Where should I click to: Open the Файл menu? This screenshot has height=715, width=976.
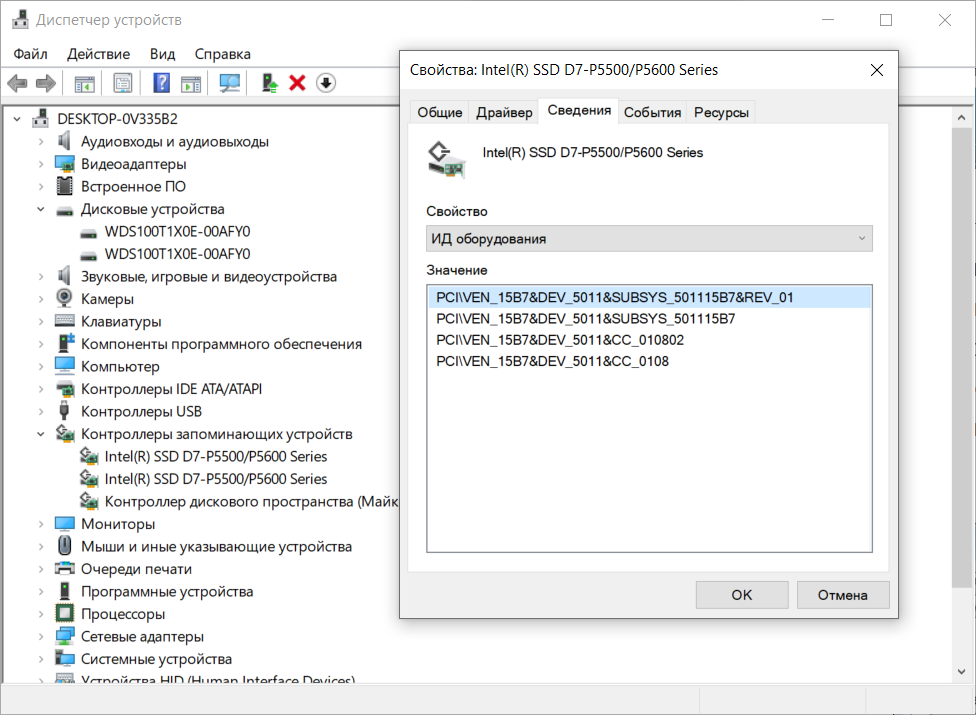point(30,54)
